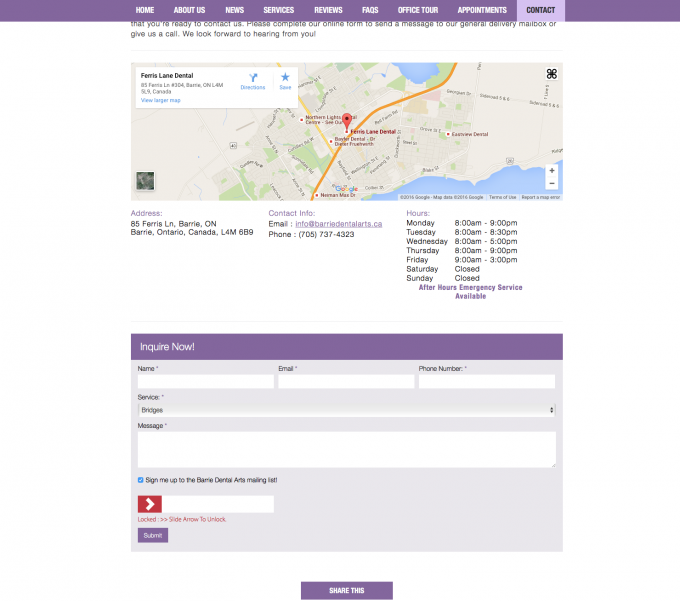Uncheck the mailing list signup checkbox
The image size is (680, 601).
click(141, 480)
